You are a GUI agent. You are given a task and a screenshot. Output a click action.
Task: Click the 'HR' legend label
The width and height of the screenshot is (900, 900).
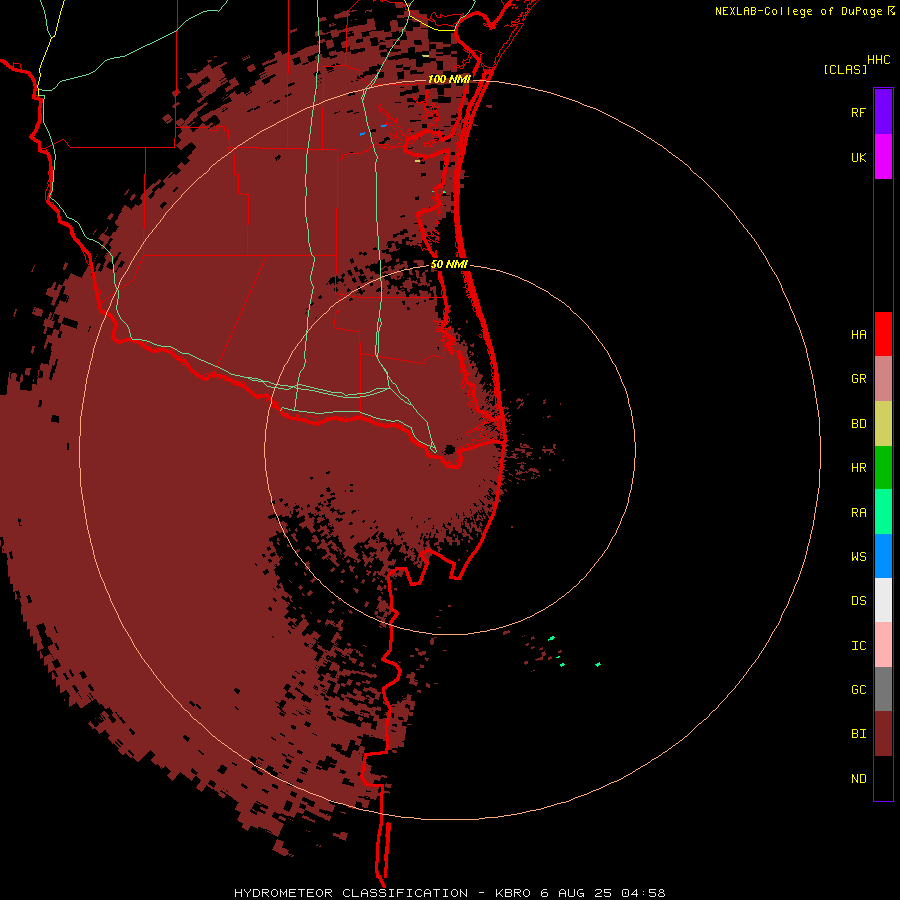858,468
